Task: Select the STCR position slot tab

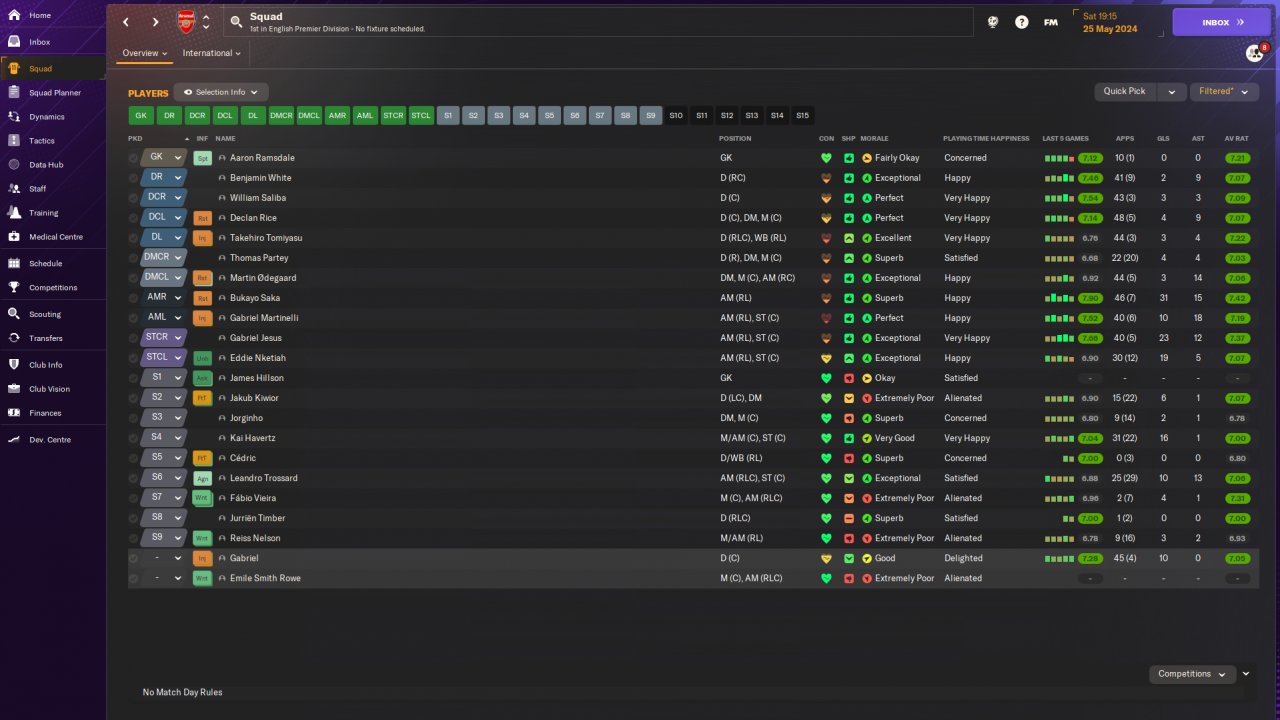Action: [393, 116]
